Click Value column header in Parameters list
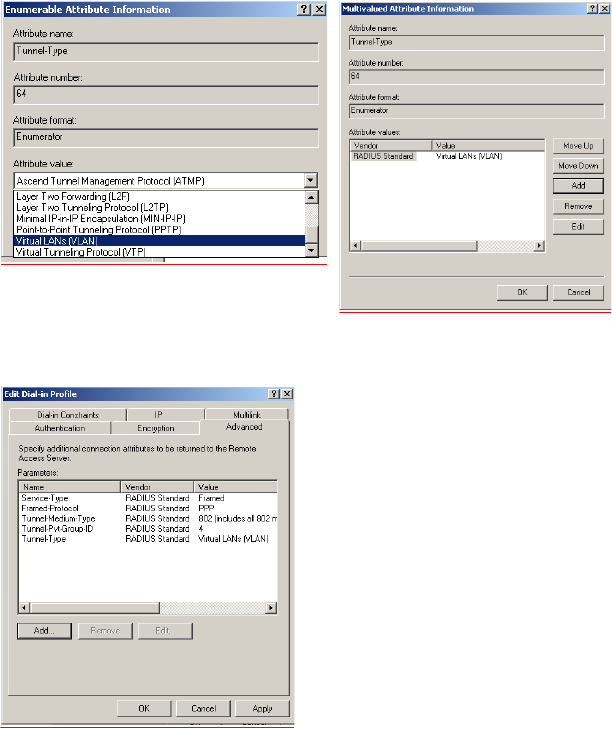Viewport: 612px width, 729px height. pos(235,487)
